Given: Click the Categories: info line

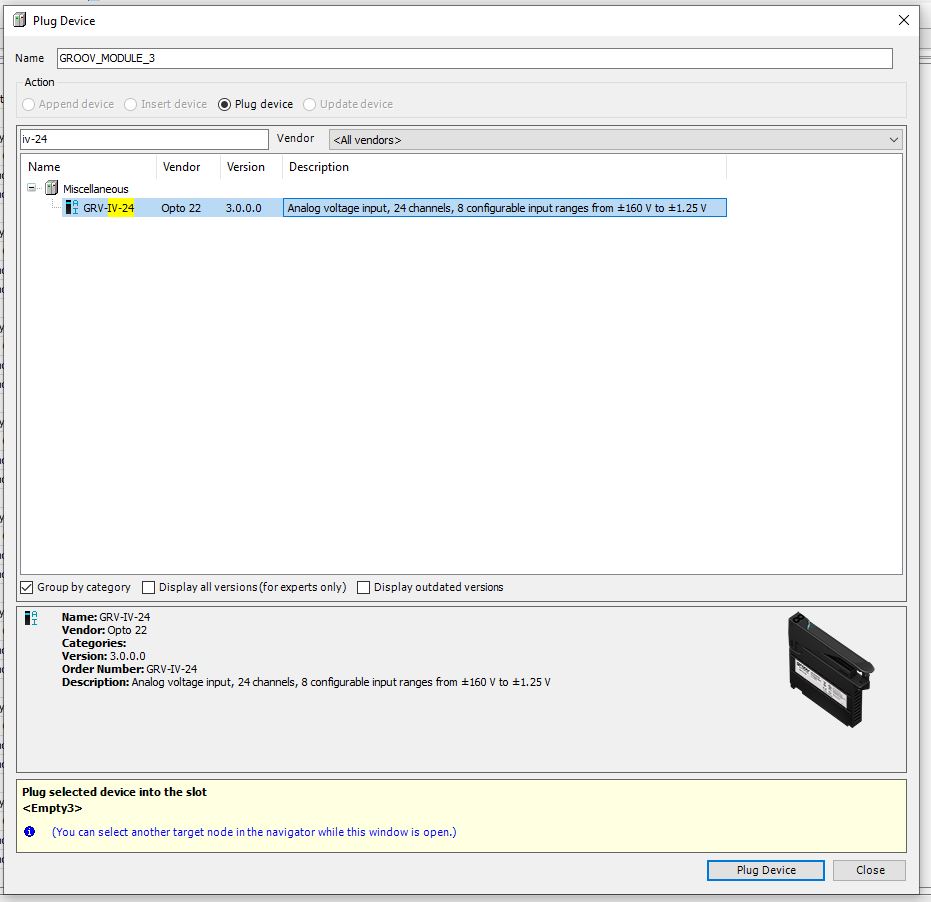Looking at the screenshot, I should pos(94,643).
